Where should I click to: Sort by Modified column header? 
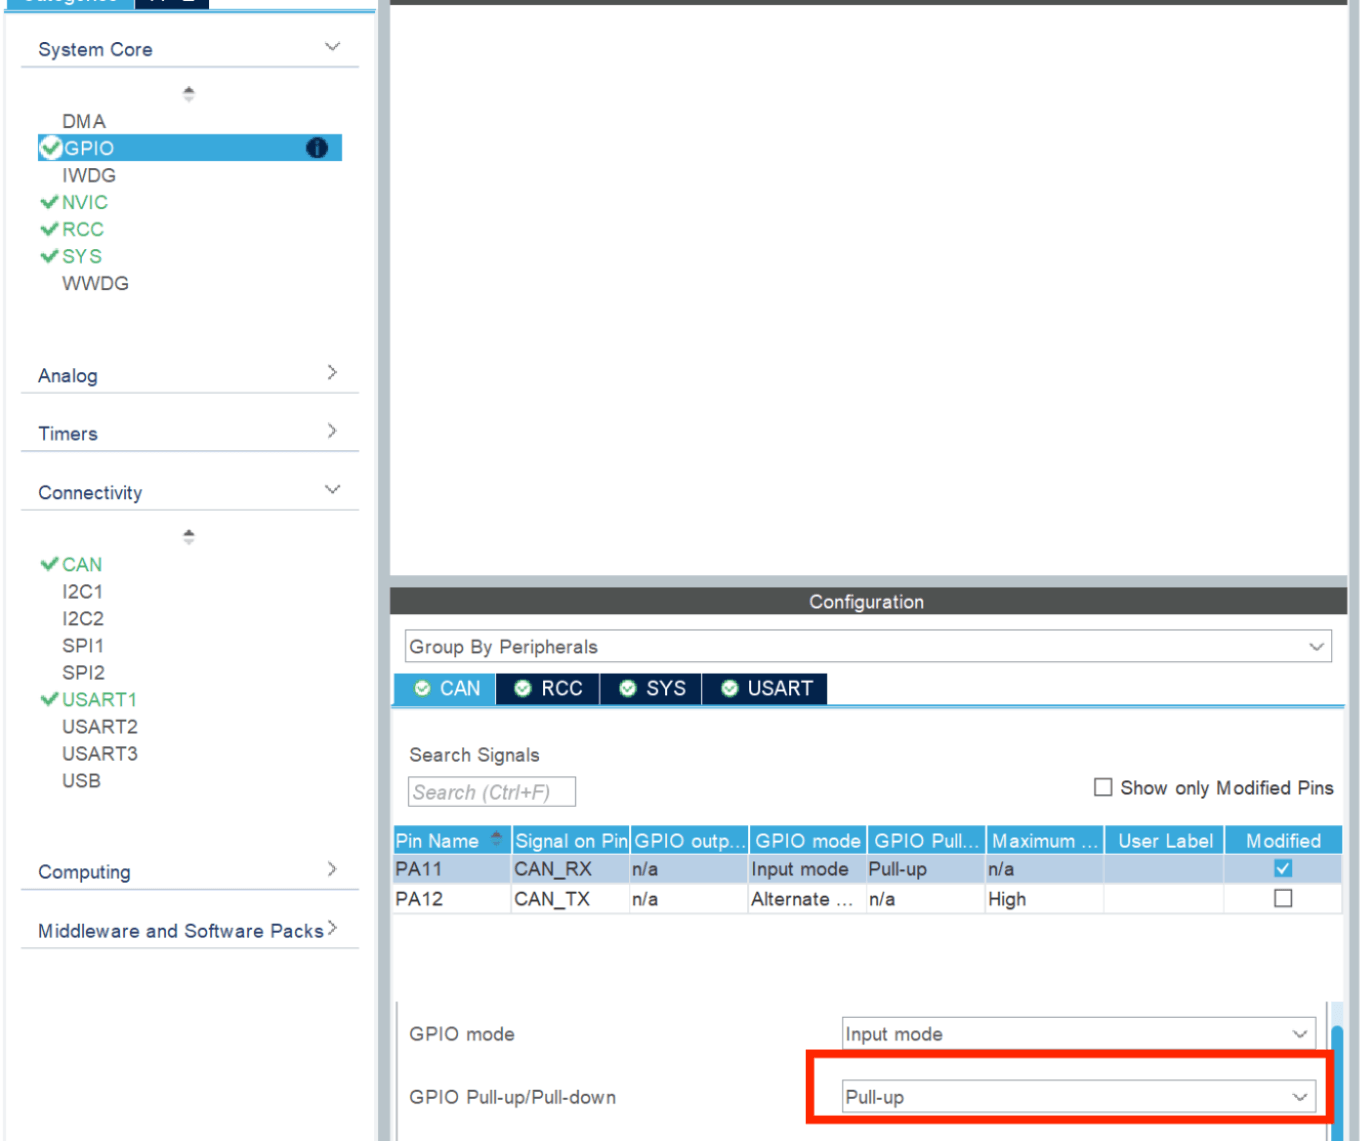[x=1284, y=841]
